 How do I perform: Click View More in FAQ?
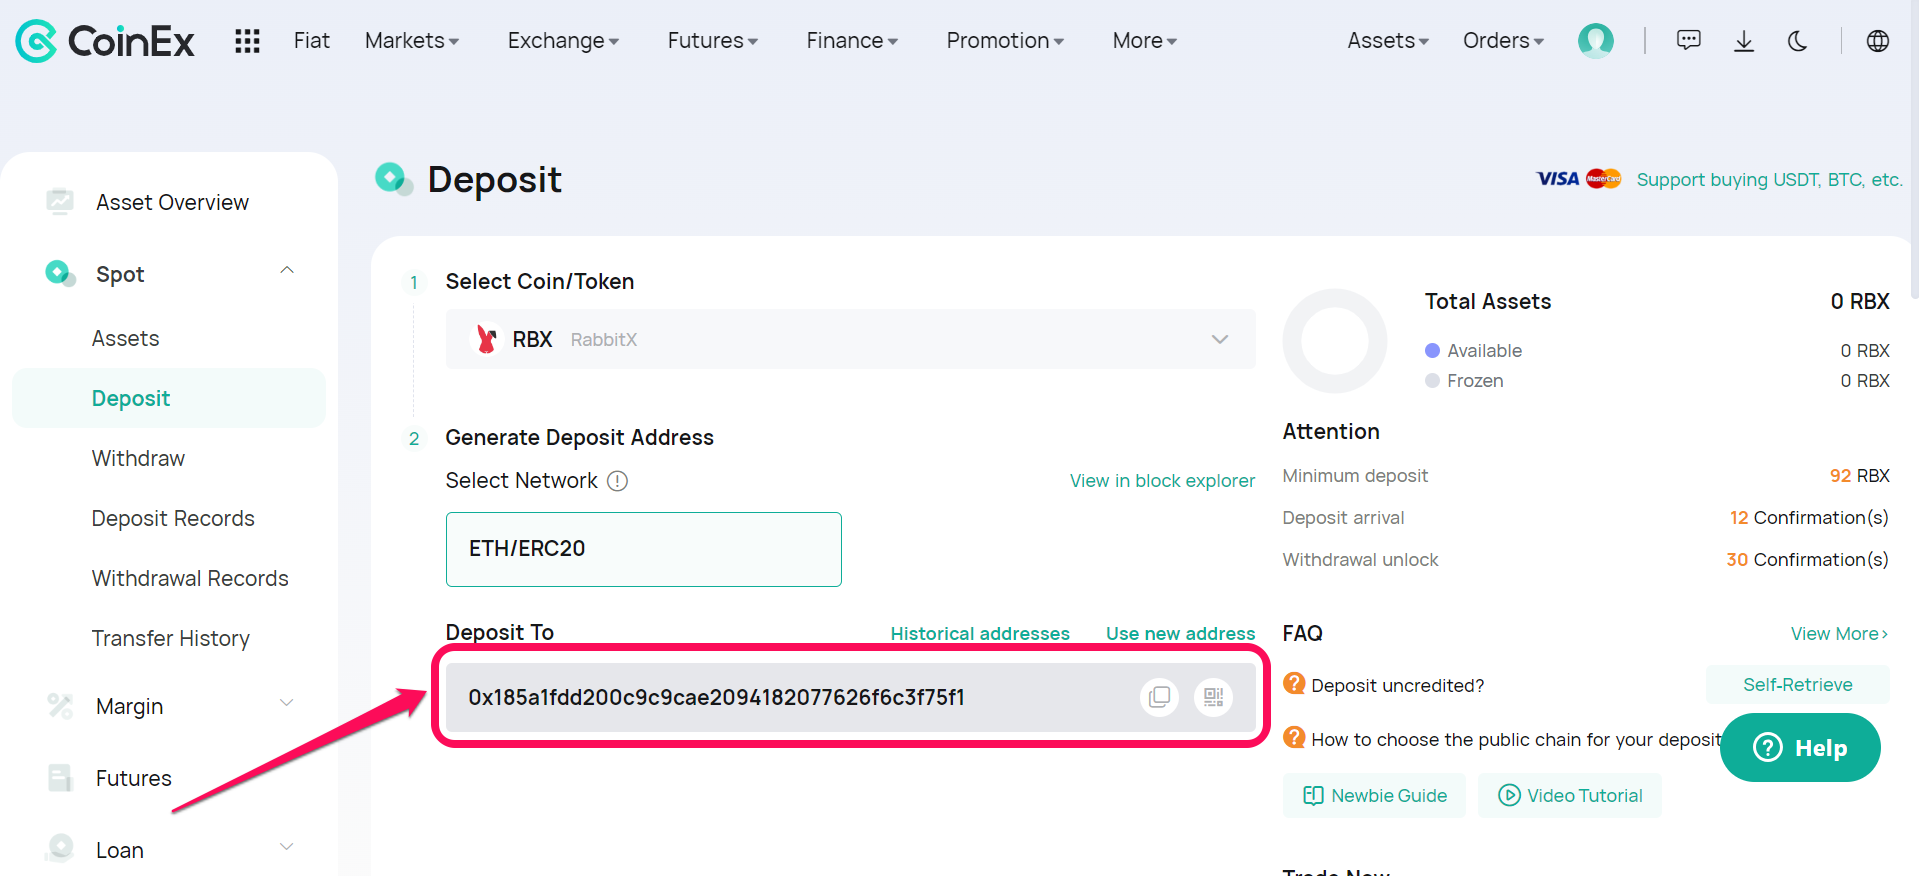tap(1839, 633)
